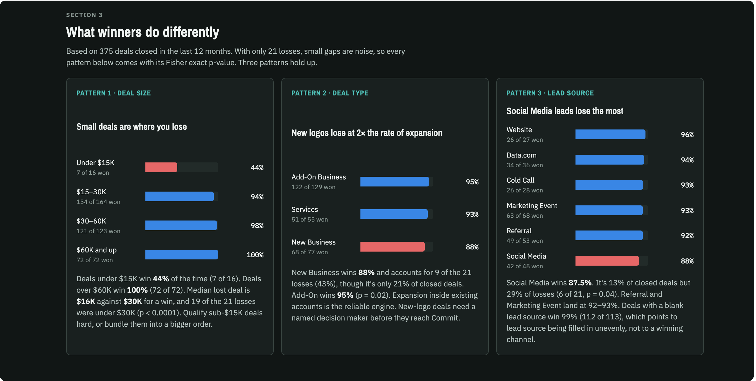
Task: Click the 'Website' lead source label
Action: click(519, 130)
